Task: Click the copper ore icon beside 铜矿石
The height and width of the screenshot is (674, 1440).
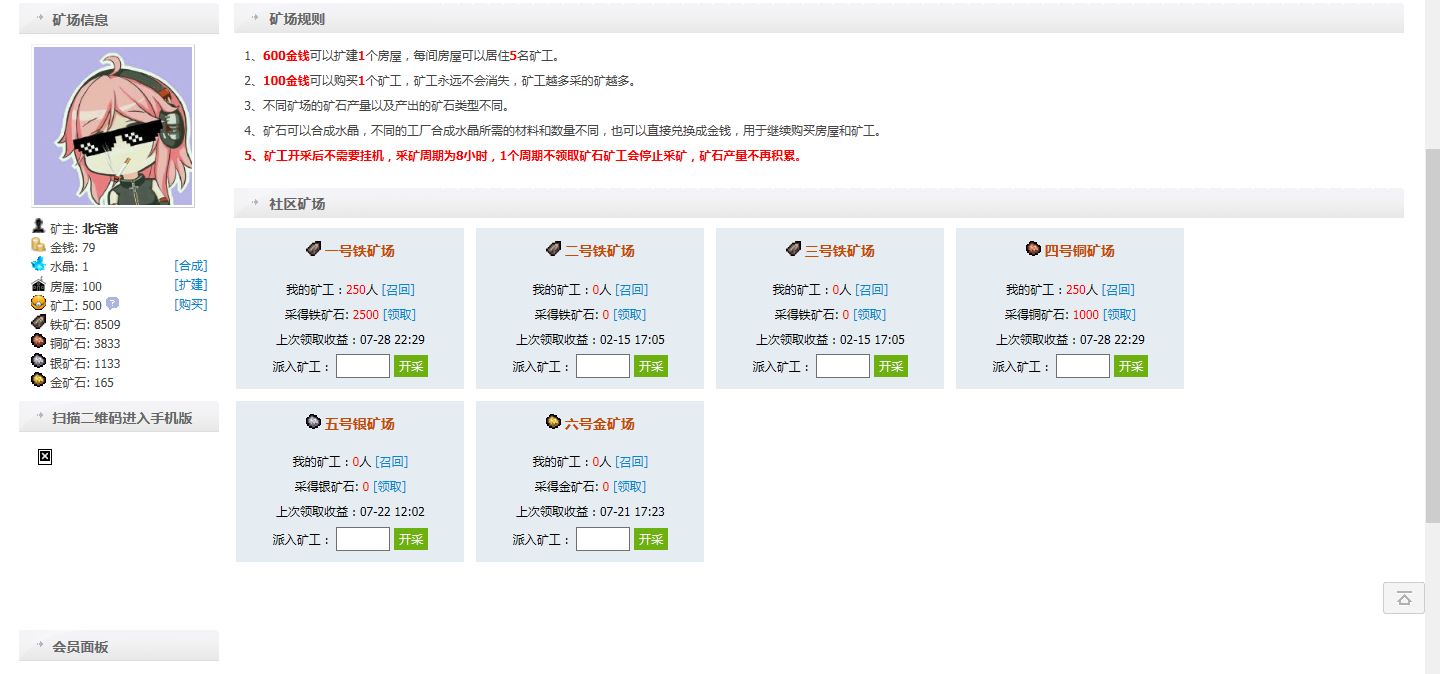Action: coord(38,342)
